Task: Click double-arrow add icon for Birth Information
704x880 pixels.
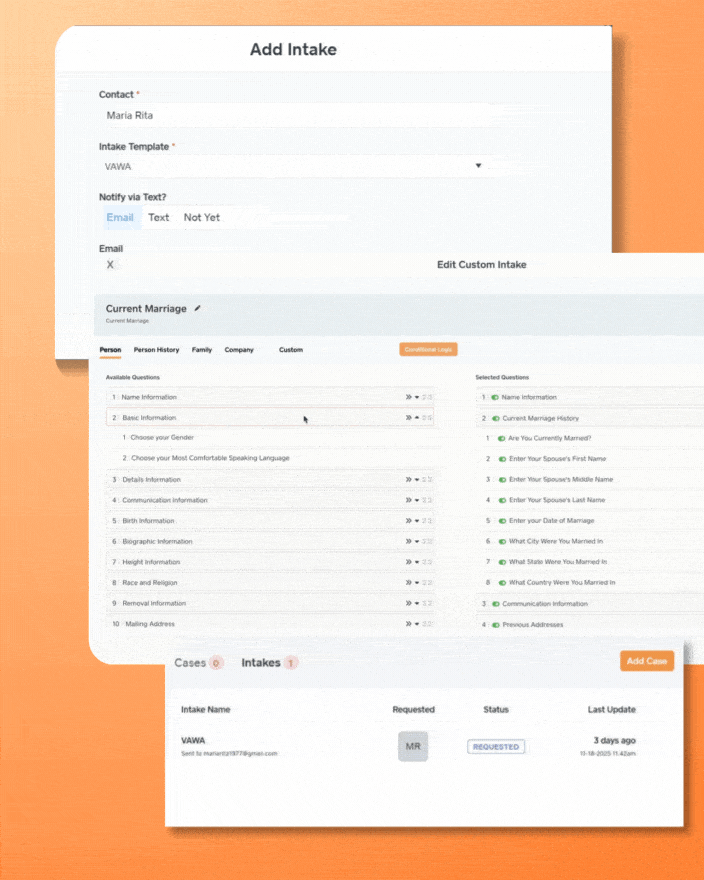Action: pyautogui.click(x=408, y=521)
